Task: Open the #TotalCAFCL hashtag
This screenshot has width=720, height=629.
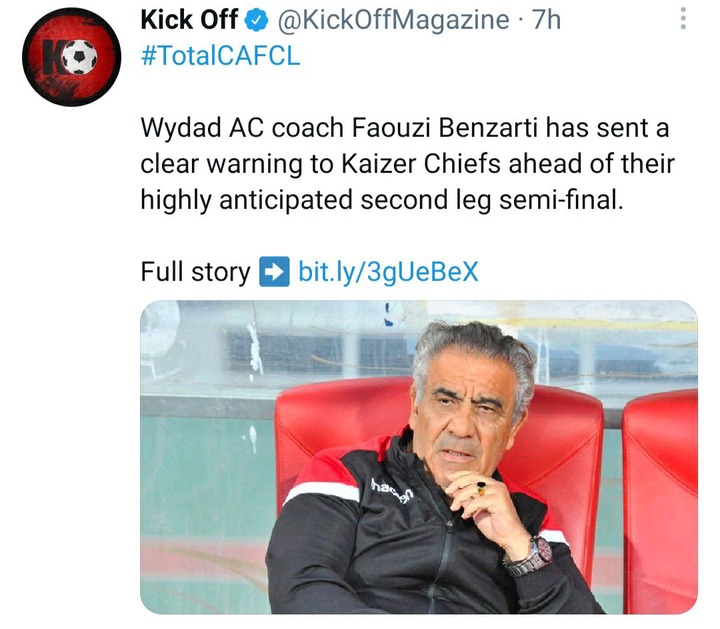Action: point(219,55)
